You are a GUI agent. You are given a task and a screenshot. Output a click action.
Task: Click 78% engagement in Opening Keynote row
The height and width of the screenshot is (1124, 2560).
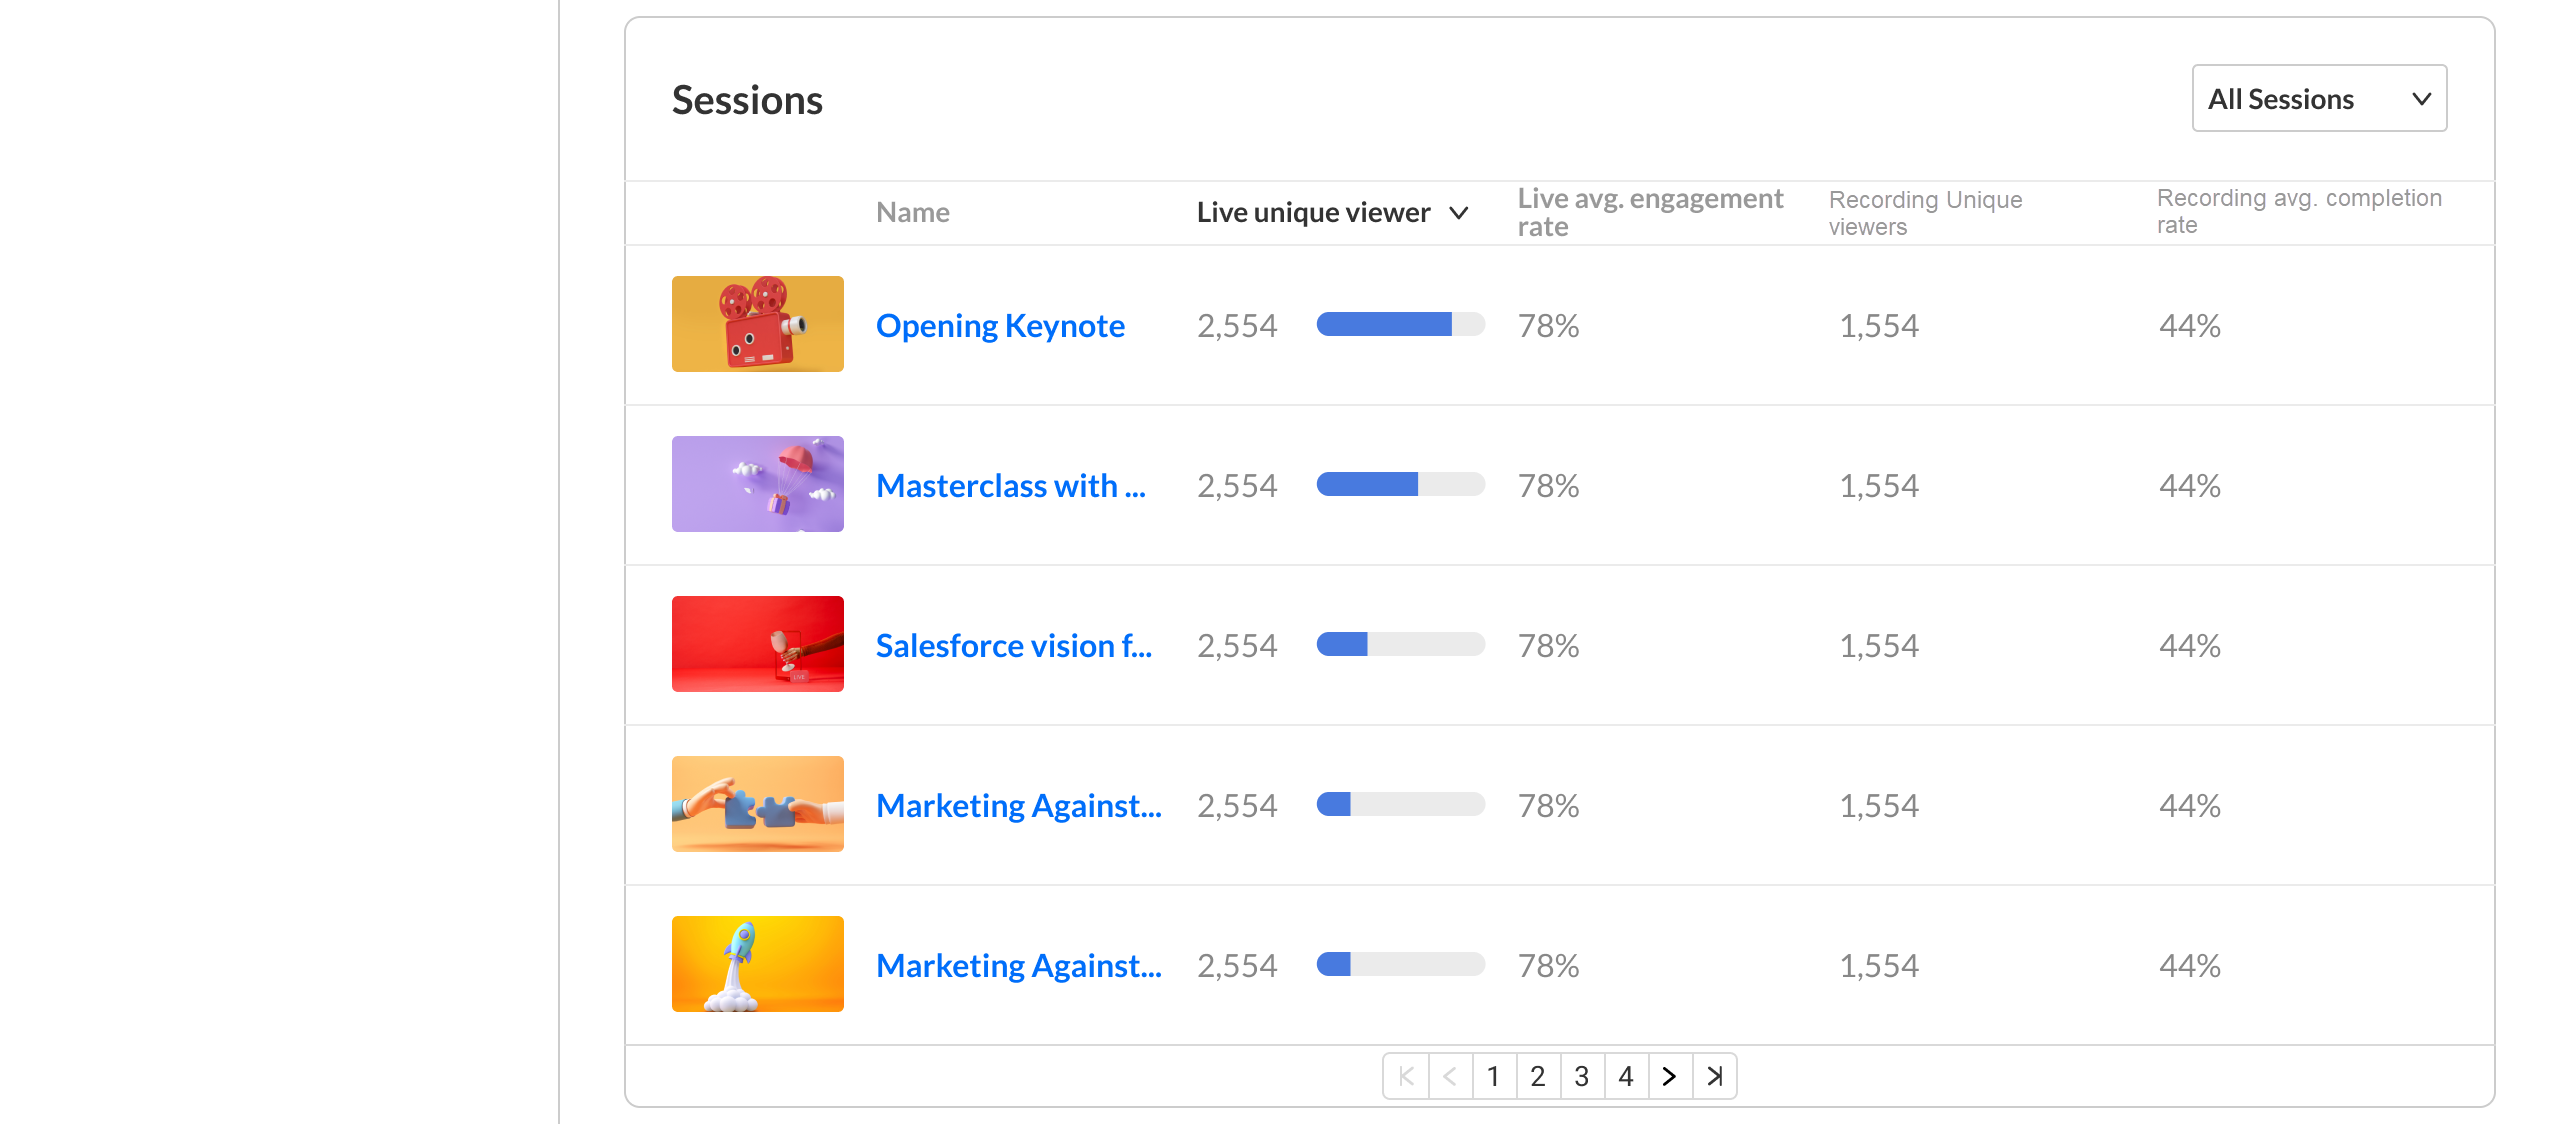click(x=1548, y=325)
